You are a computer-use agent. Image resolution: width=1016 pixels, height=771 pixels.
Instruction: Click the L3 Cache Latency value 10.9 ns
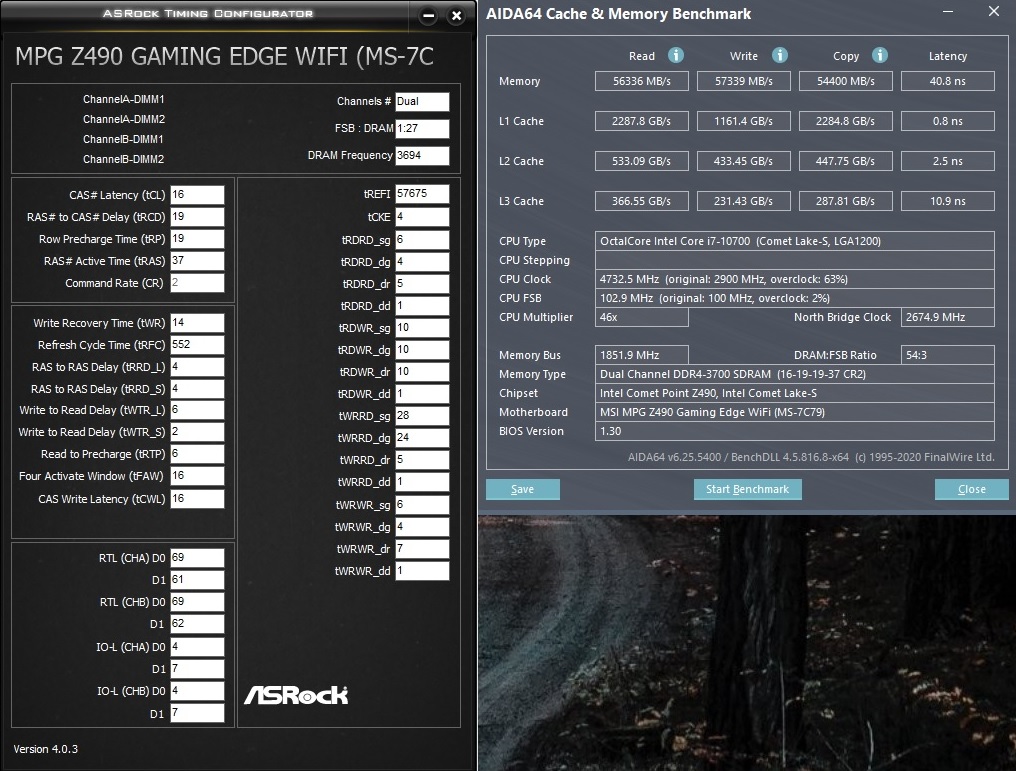pyautogui.click(x=947, y=201)
